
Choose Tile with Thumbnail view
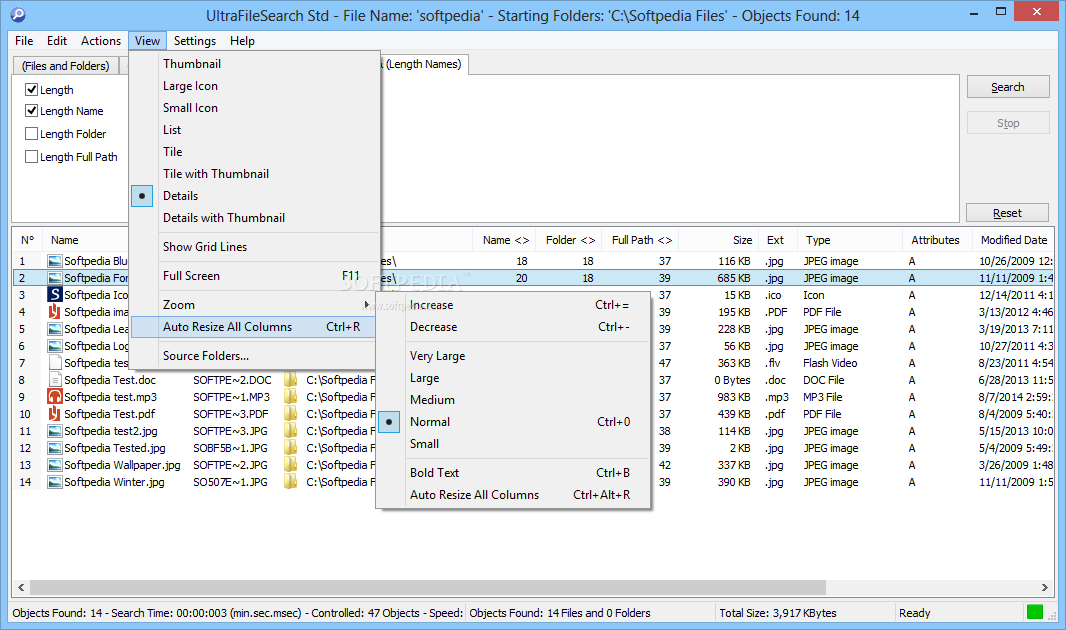[x=253, y=174]
